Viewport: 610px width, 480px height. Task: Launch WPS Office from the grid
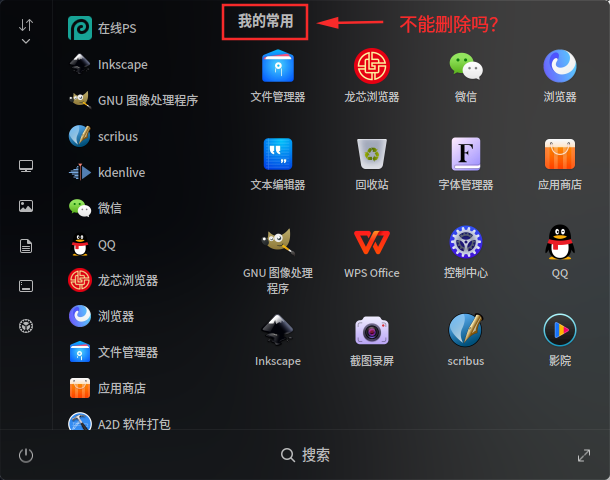click(x=372, y=252)
